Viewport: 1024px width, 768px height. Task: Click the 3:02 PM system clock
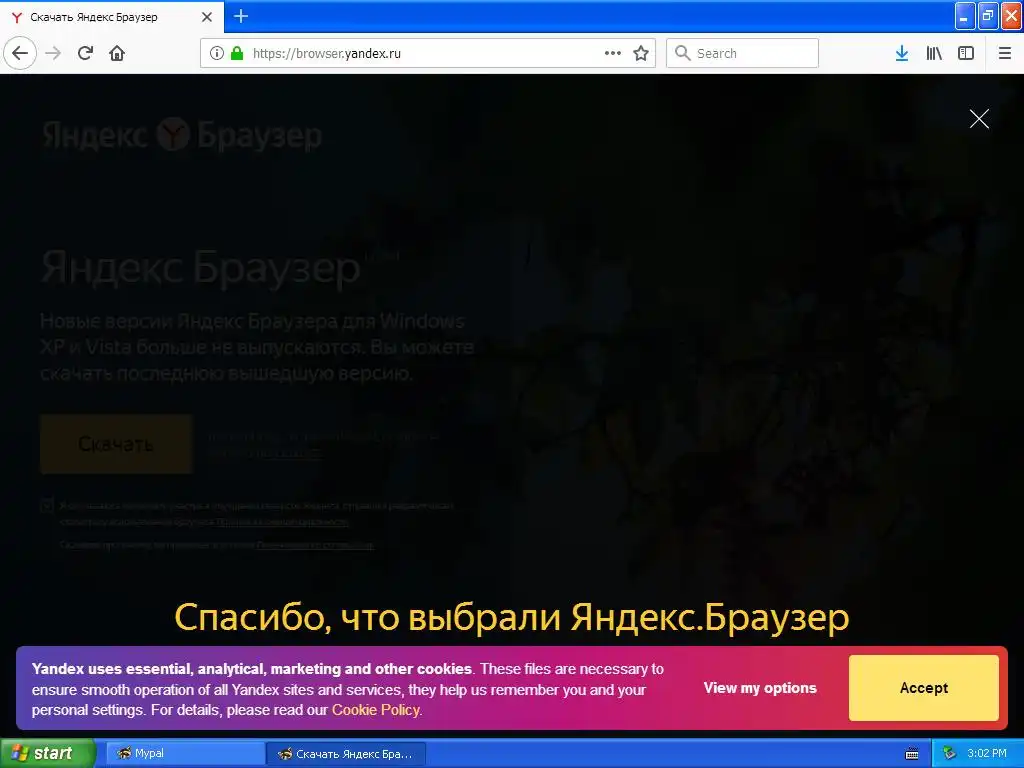point(987,753)
